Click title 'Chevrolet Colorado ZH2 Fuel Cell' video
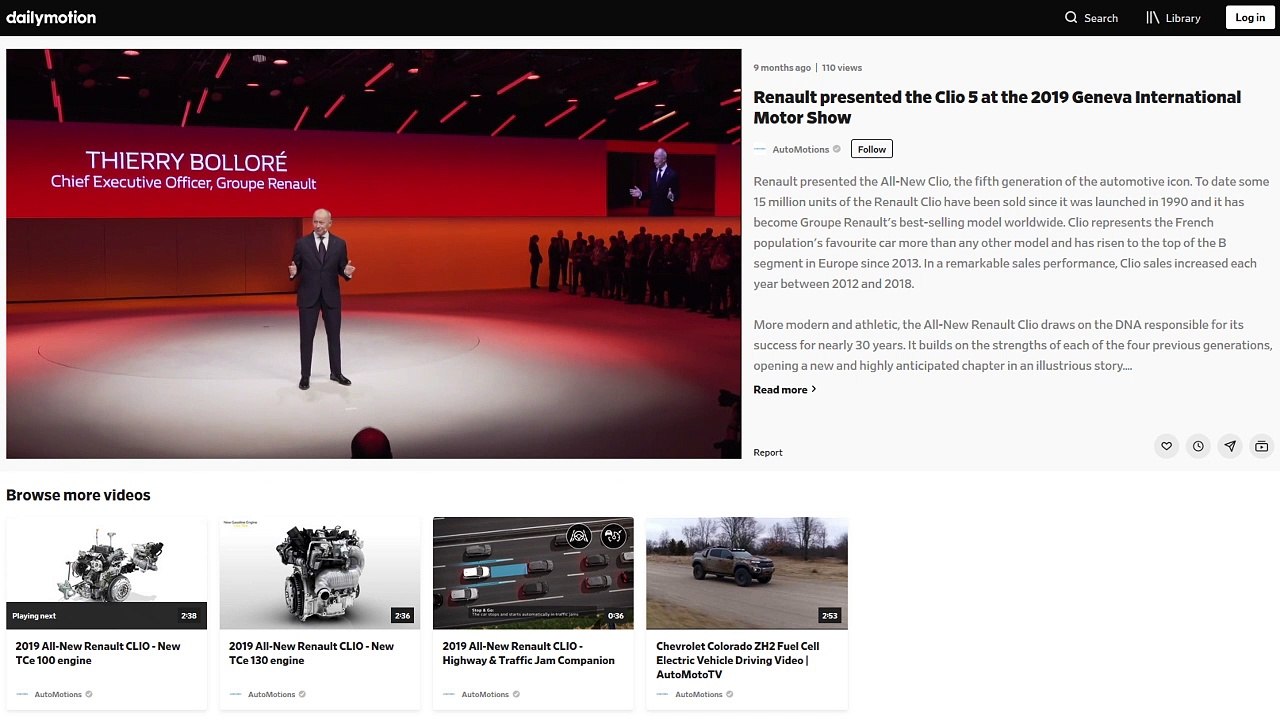The image size is (1280, 720). (738, 660)
